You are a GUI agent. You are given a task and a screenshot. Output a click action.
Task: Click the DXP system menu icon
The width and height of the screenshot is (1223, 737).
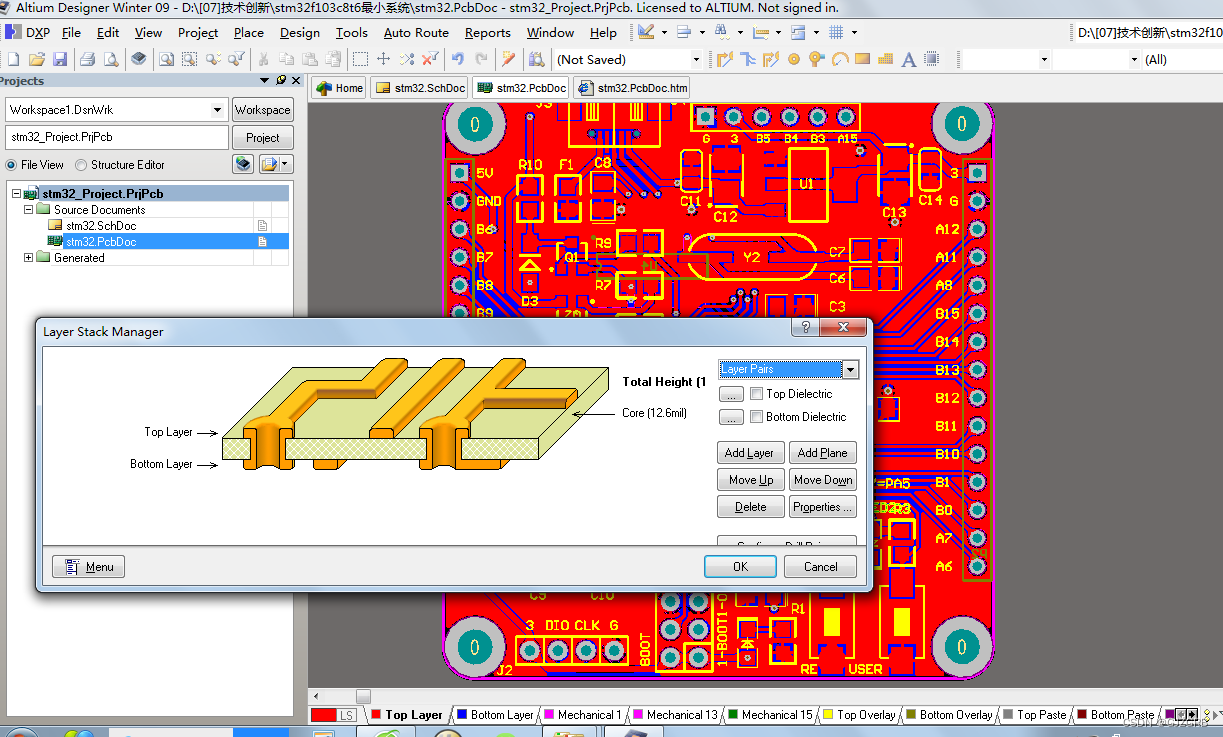(x=27, y=32)
